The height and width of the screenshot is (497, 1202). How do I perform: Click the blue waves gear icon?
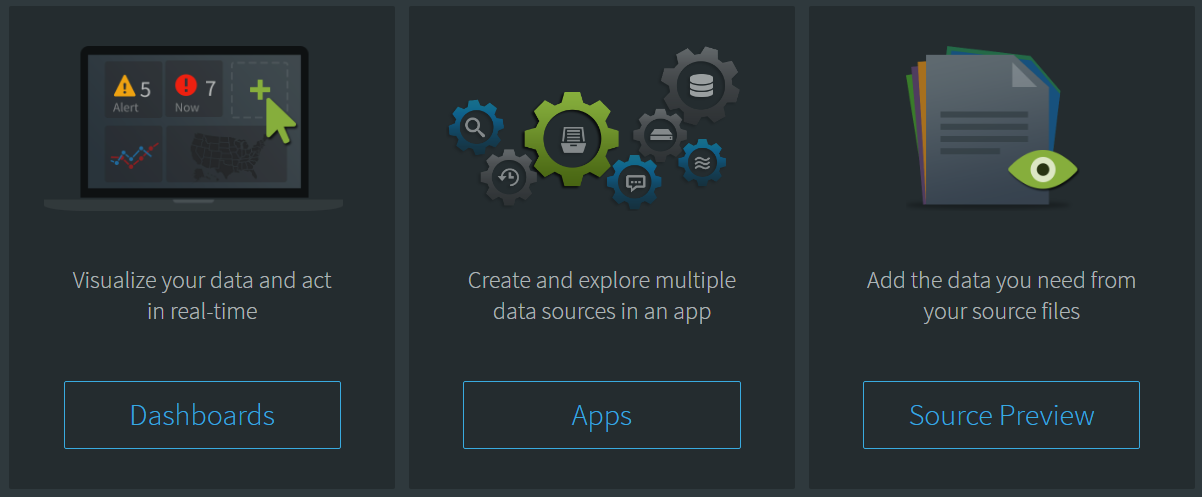pyautogui.click(x=702, y=162)
